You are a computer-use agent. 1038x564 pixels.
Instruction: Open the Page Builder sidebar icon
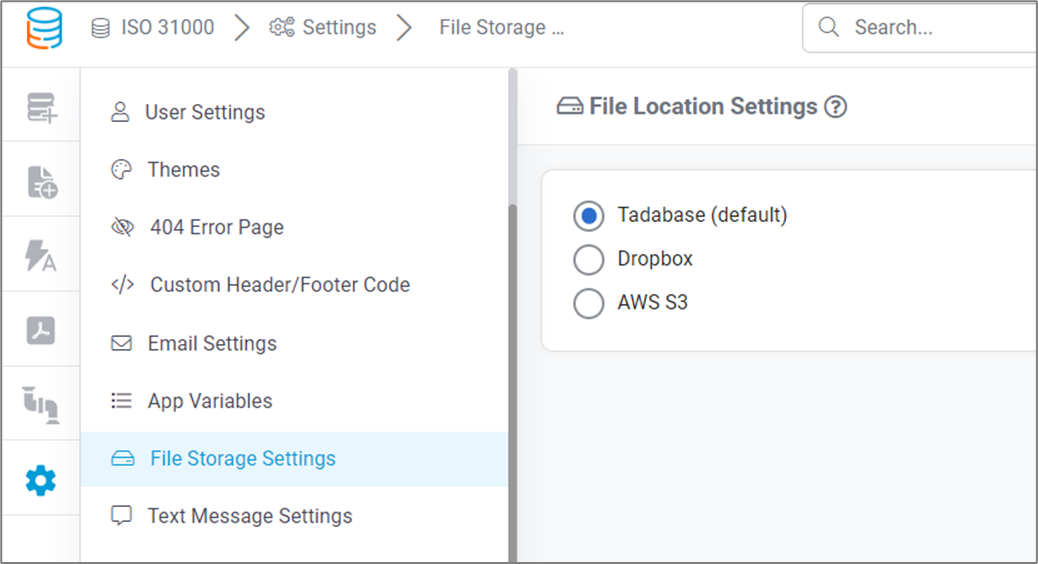(x=42, y=182)
